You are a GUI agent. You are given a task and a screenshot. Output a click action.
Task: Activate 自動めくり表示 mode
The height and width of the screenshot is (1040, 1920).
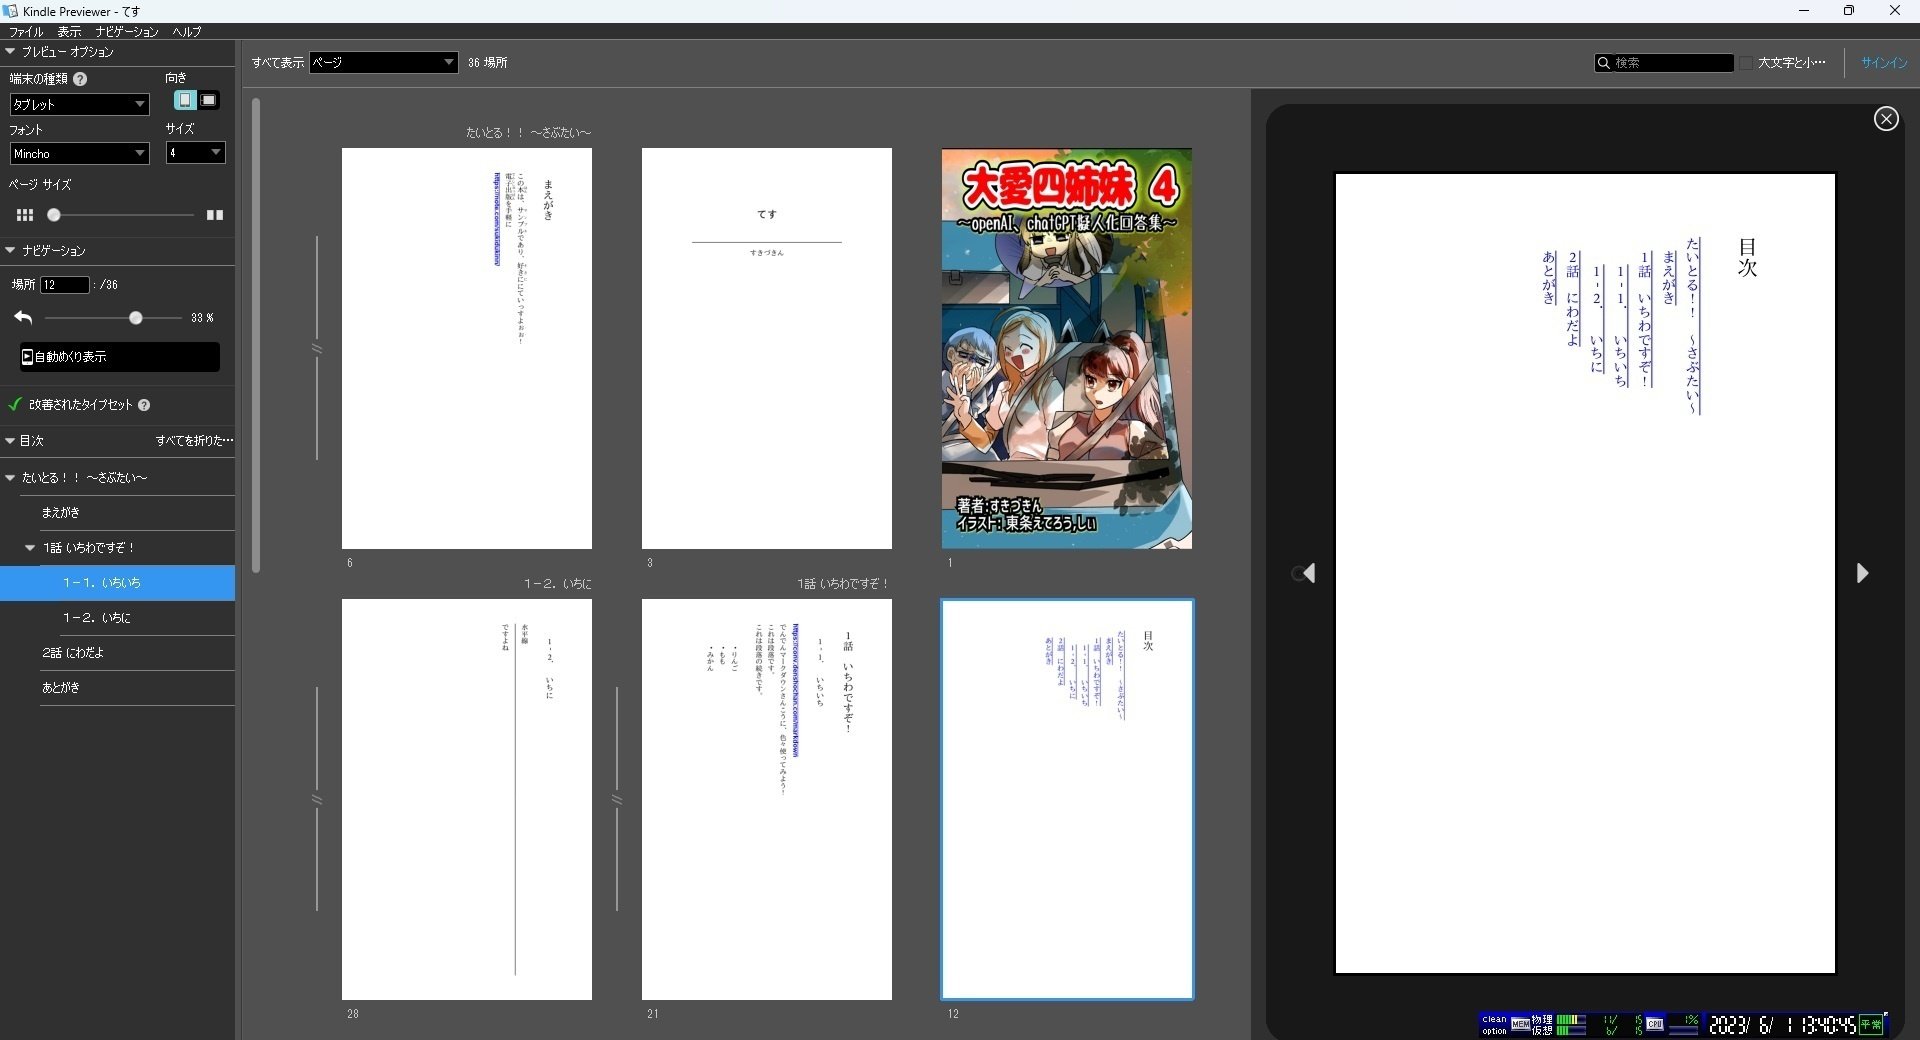click(118, 357)
